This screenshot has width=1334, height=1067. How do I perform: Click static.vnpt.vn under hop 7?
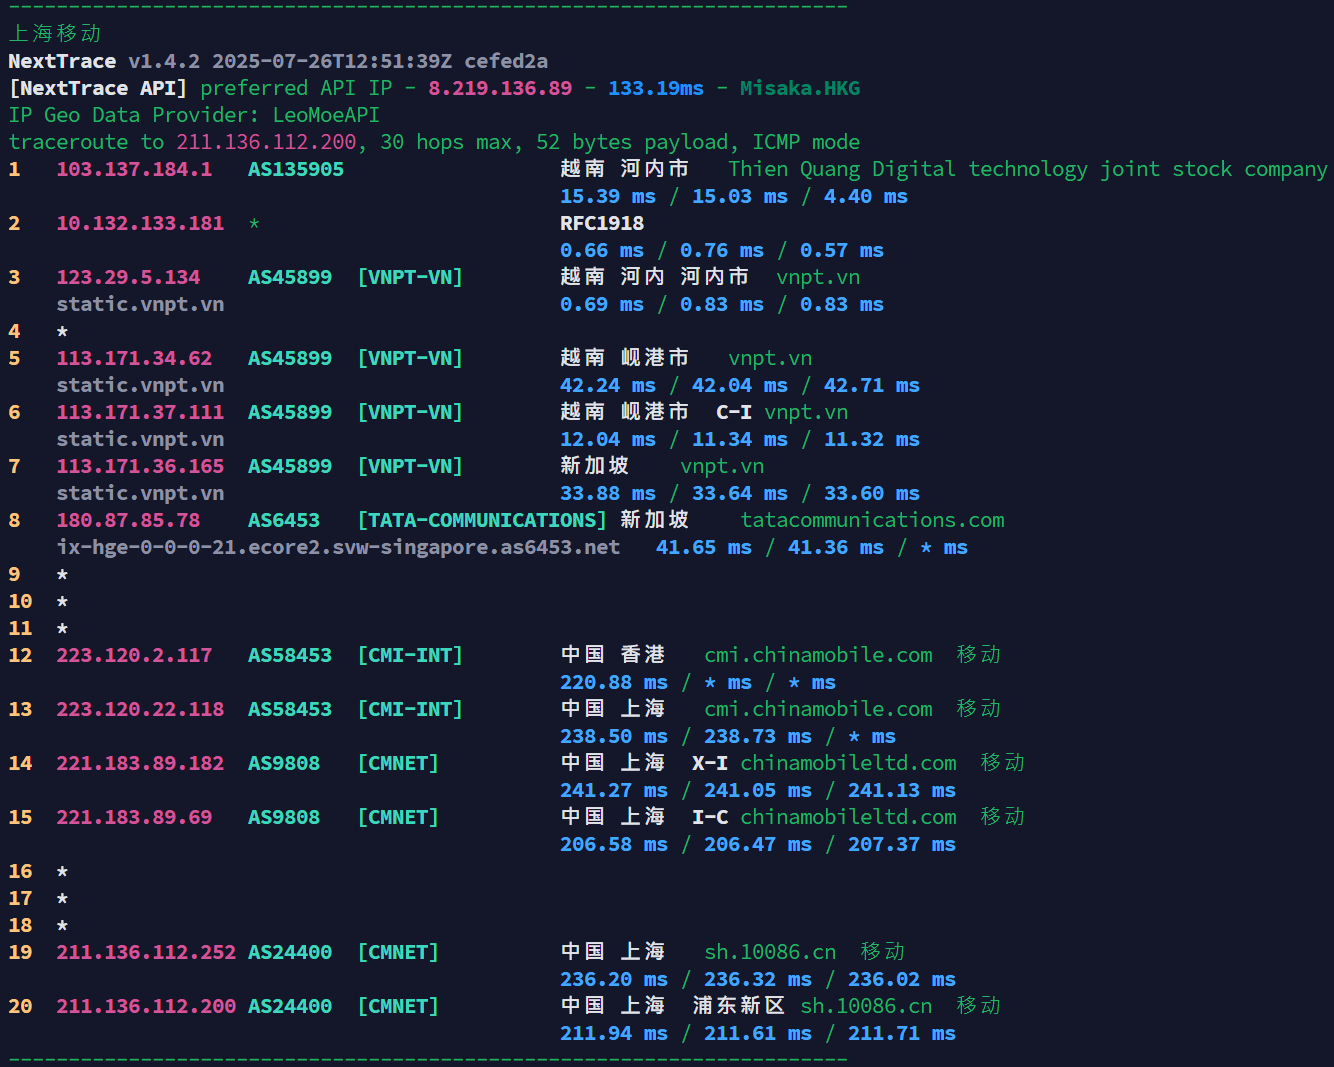(140, 493)
